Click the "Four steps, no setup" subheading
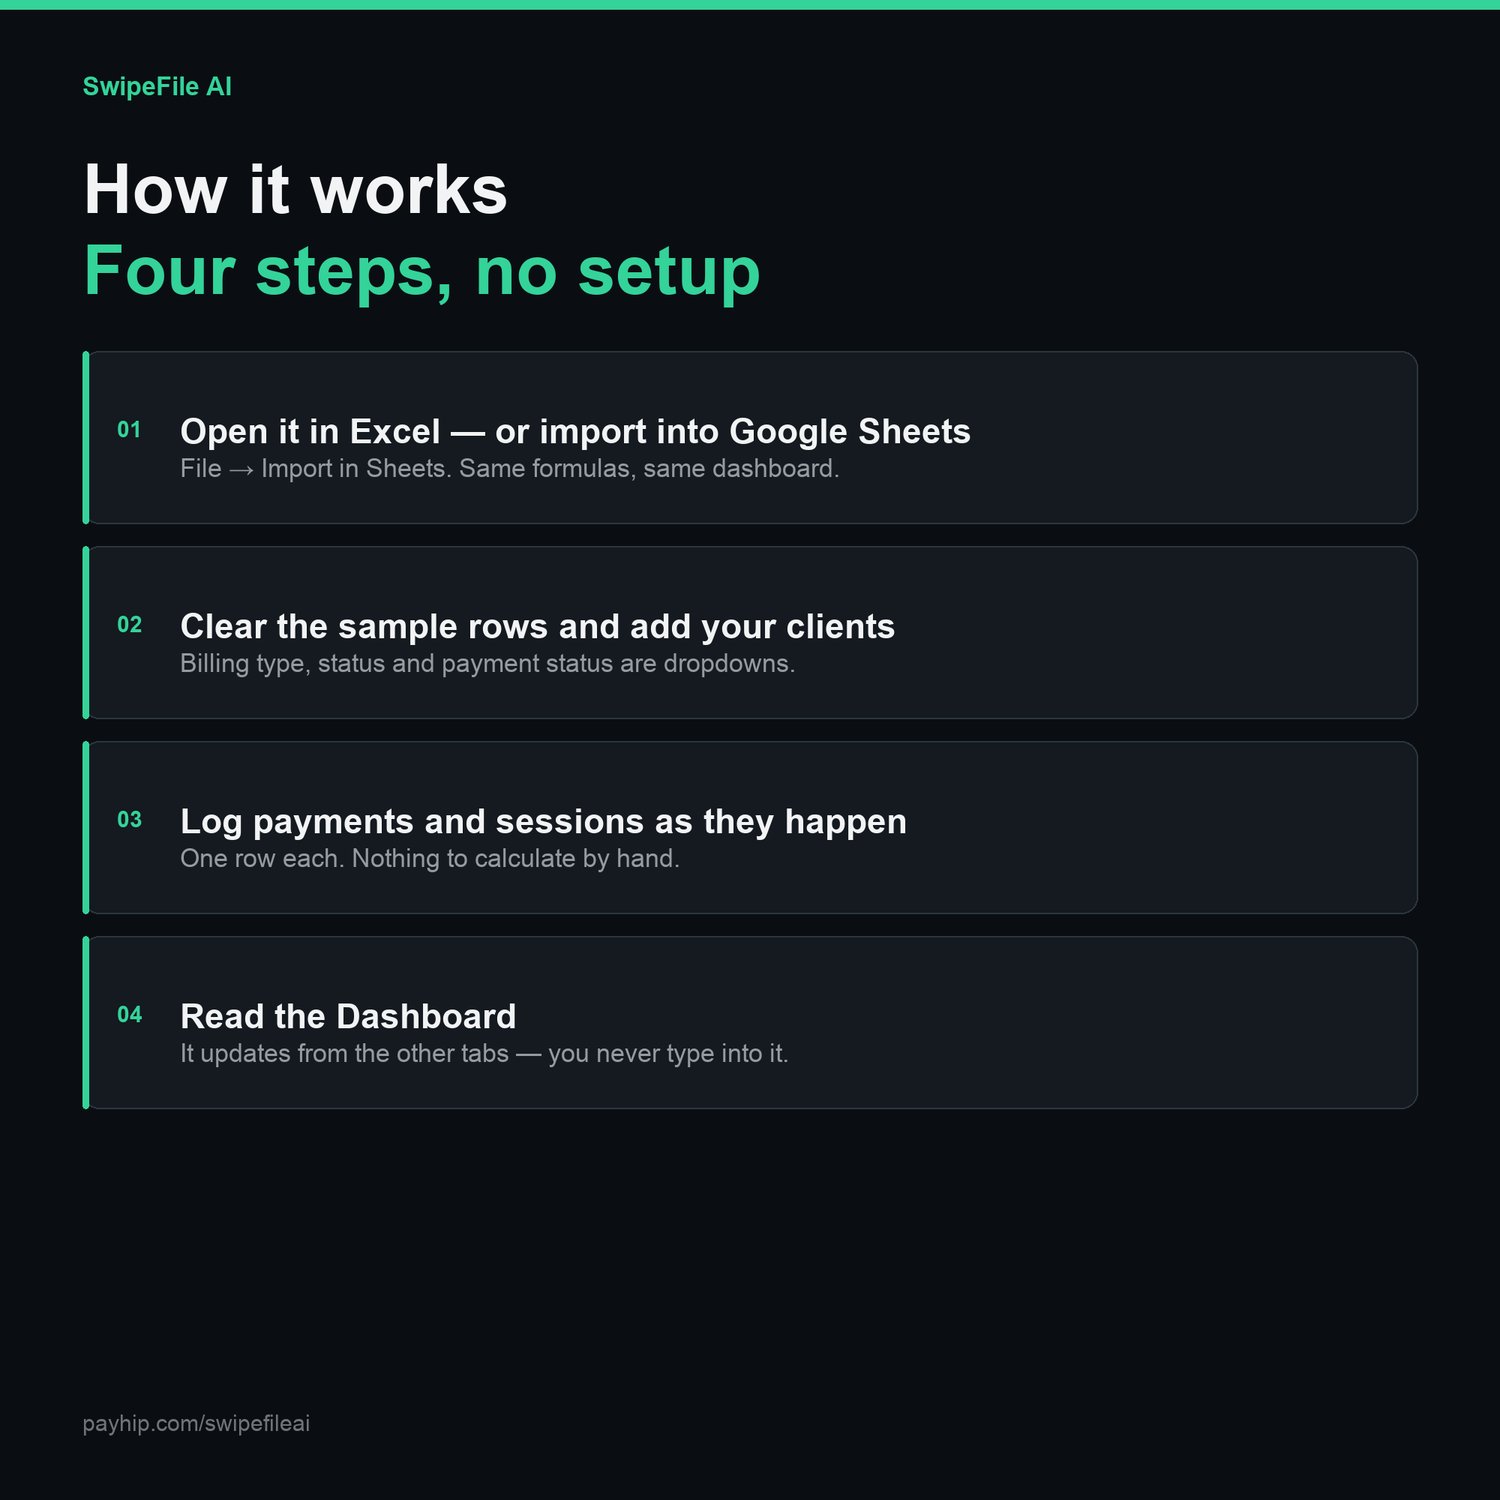The image size is (1500, 1500). click(422, 270)
